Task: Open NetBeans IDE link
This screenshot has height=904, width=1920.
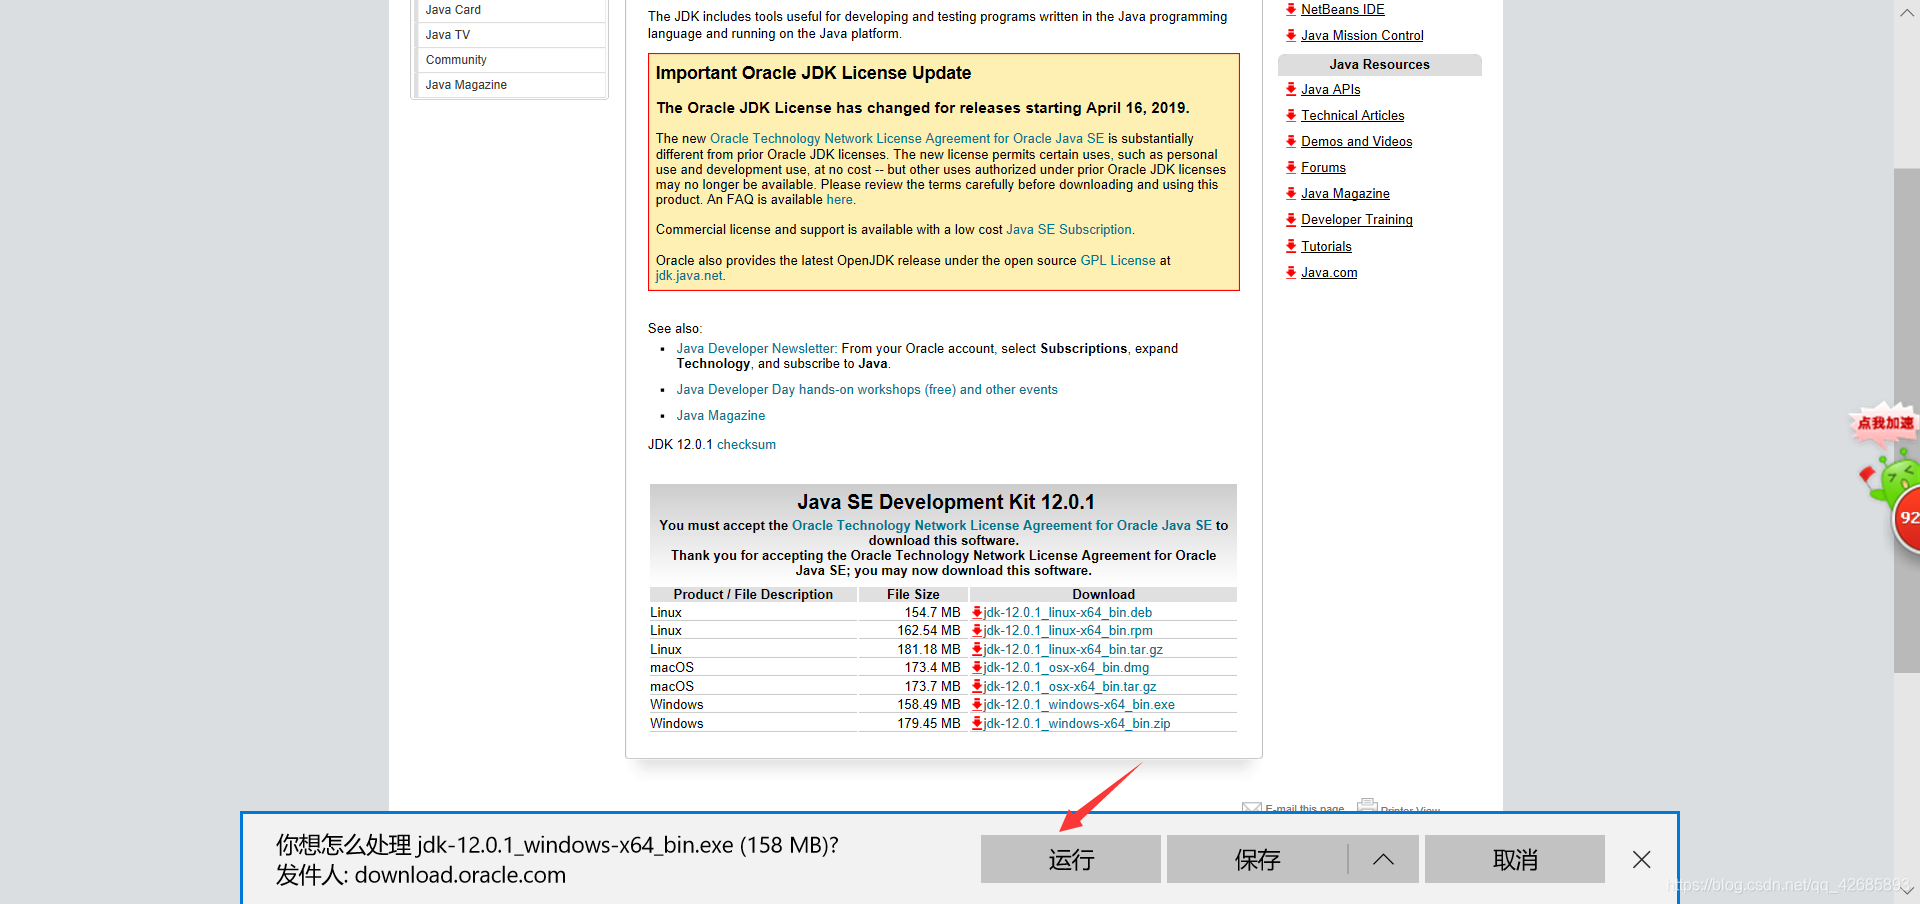Action: [1343, 10]
